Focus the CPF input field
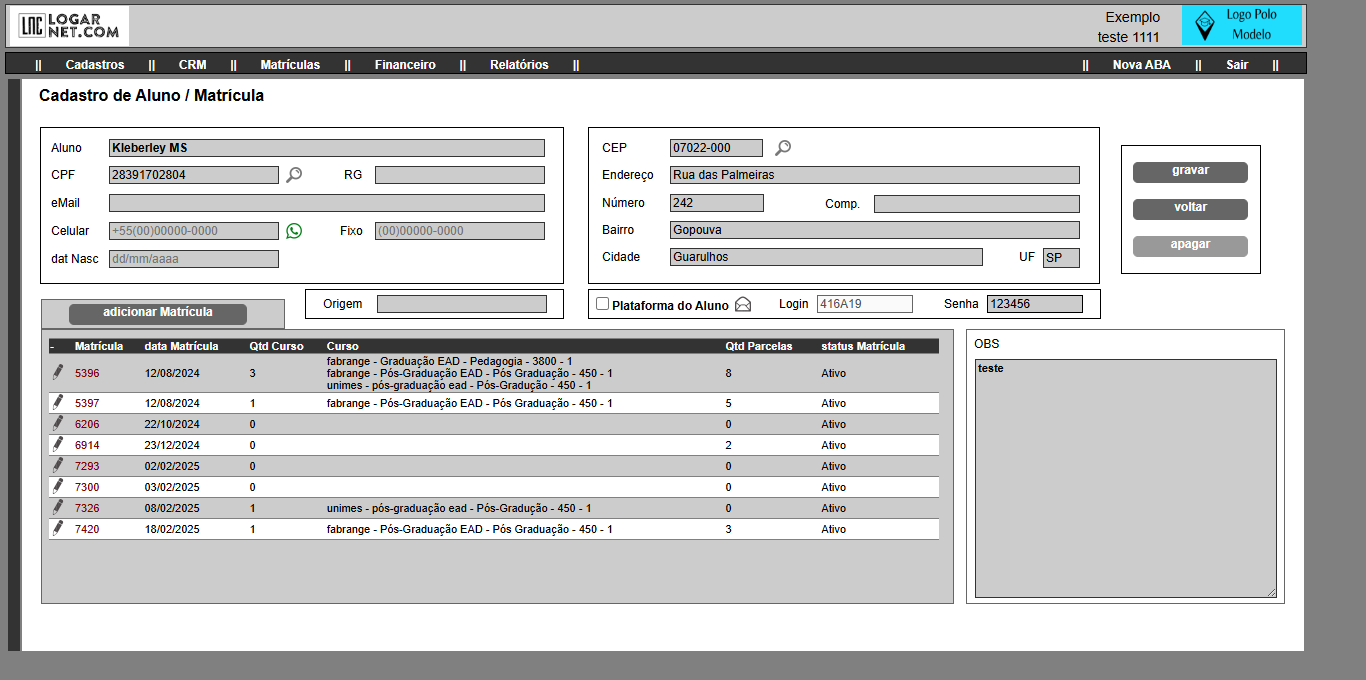The image size is (1366, 680). click(x=194, y=175)
